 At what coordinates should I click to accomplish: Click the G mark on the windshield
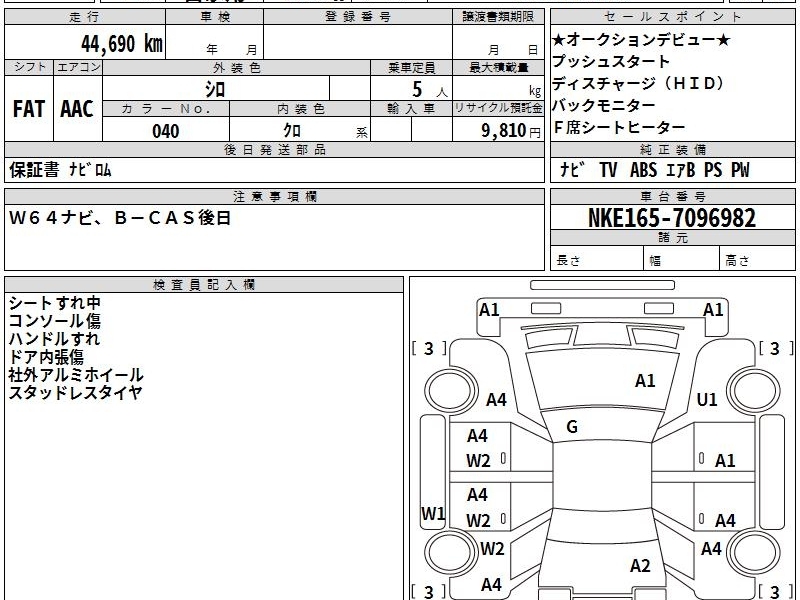click(x=572, y=427)
